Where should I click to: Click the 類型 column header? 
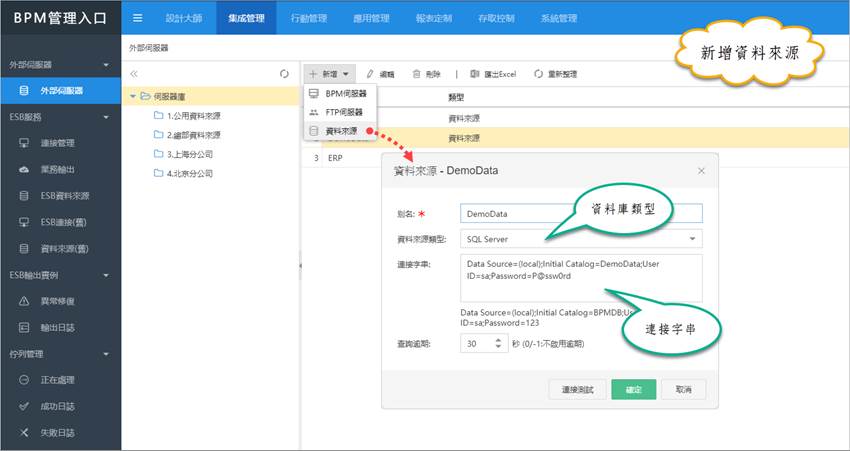tap(456, 98)
